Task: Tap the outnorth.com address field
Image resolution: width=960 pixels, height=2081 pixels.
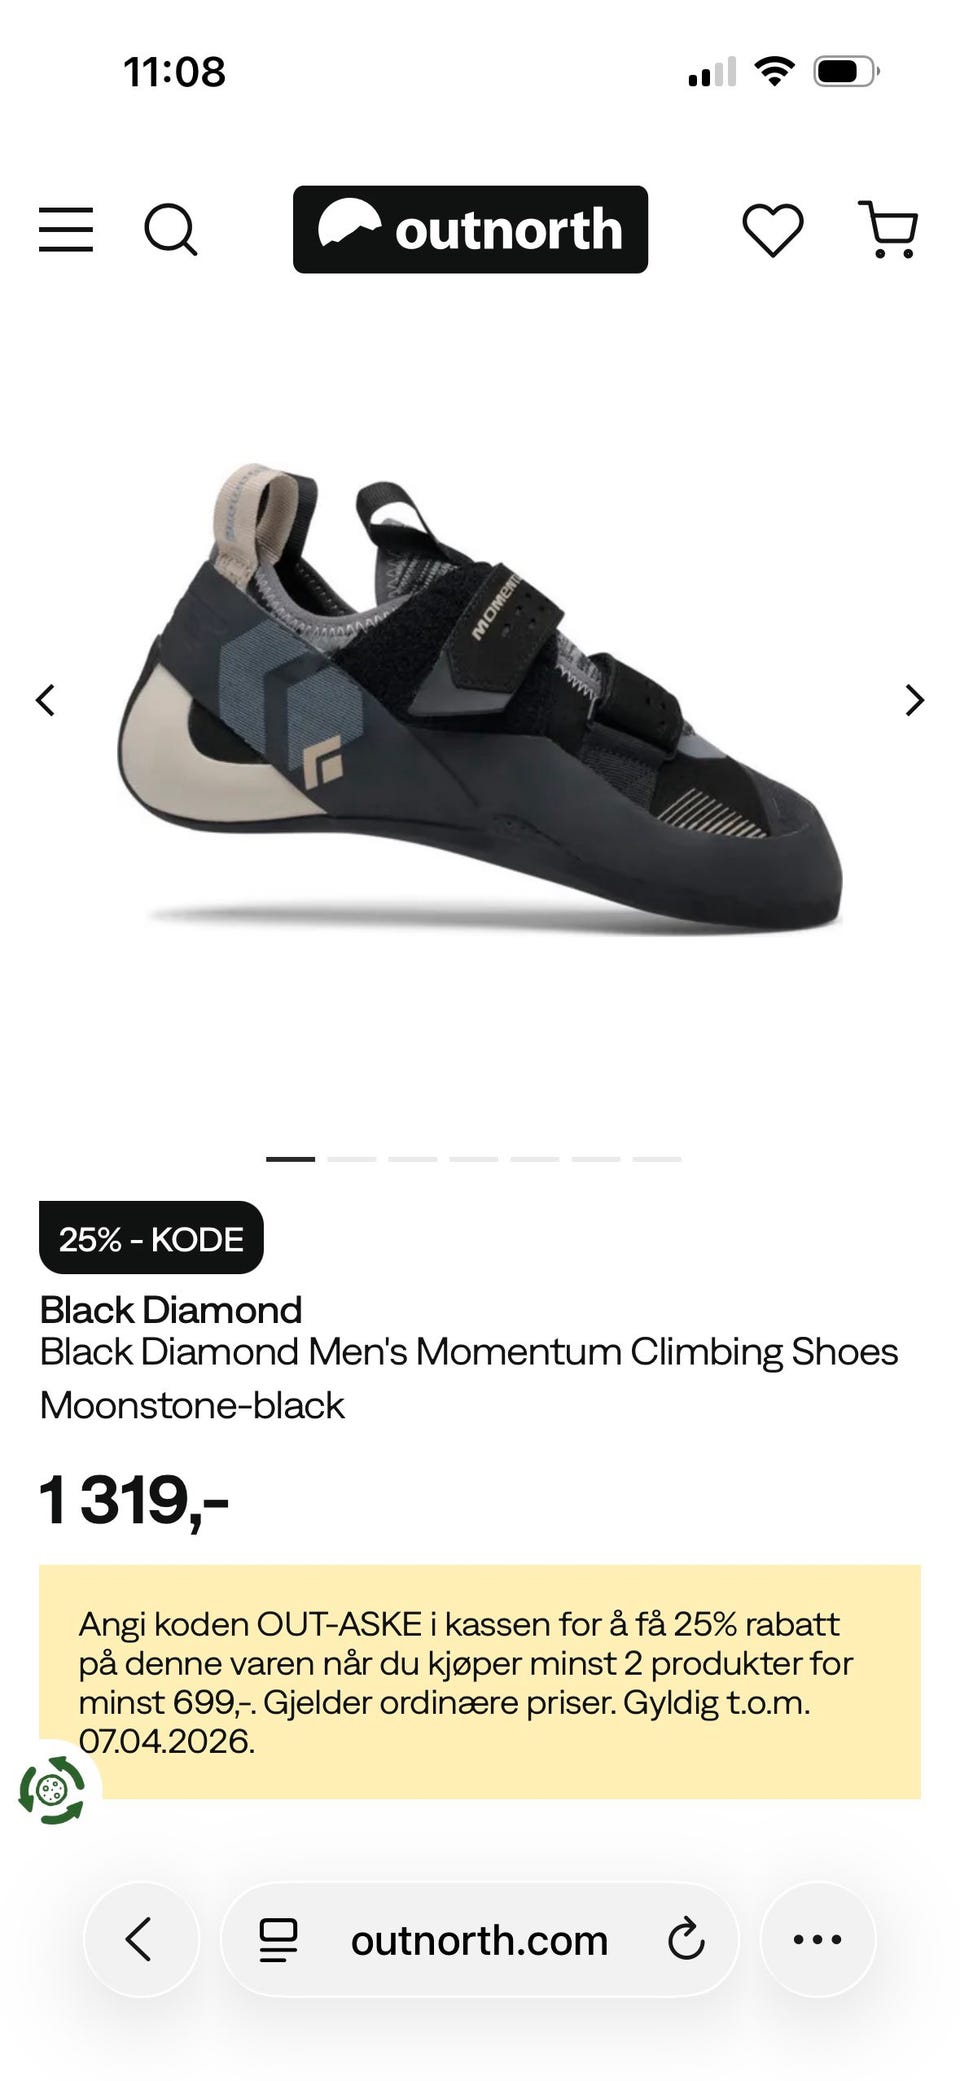Action: pos(479,1940)
